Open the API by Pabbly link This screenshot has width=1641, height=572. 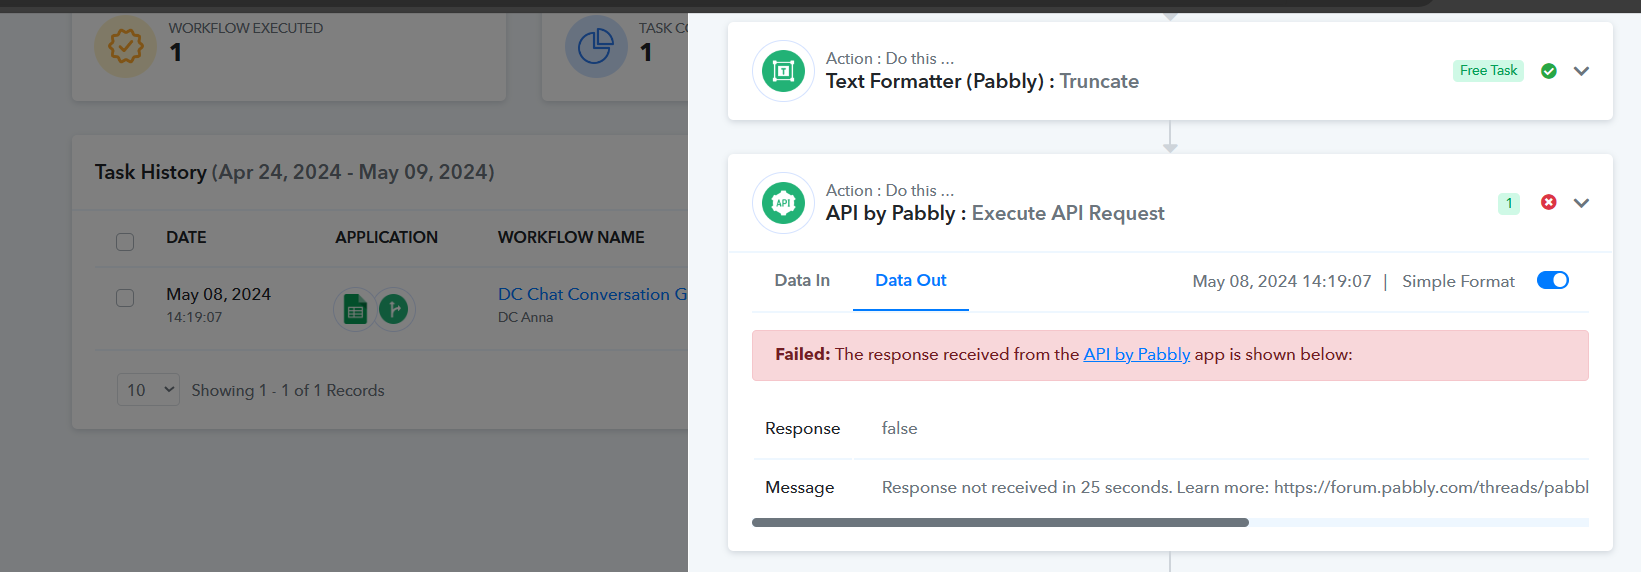click(1136, 355)
